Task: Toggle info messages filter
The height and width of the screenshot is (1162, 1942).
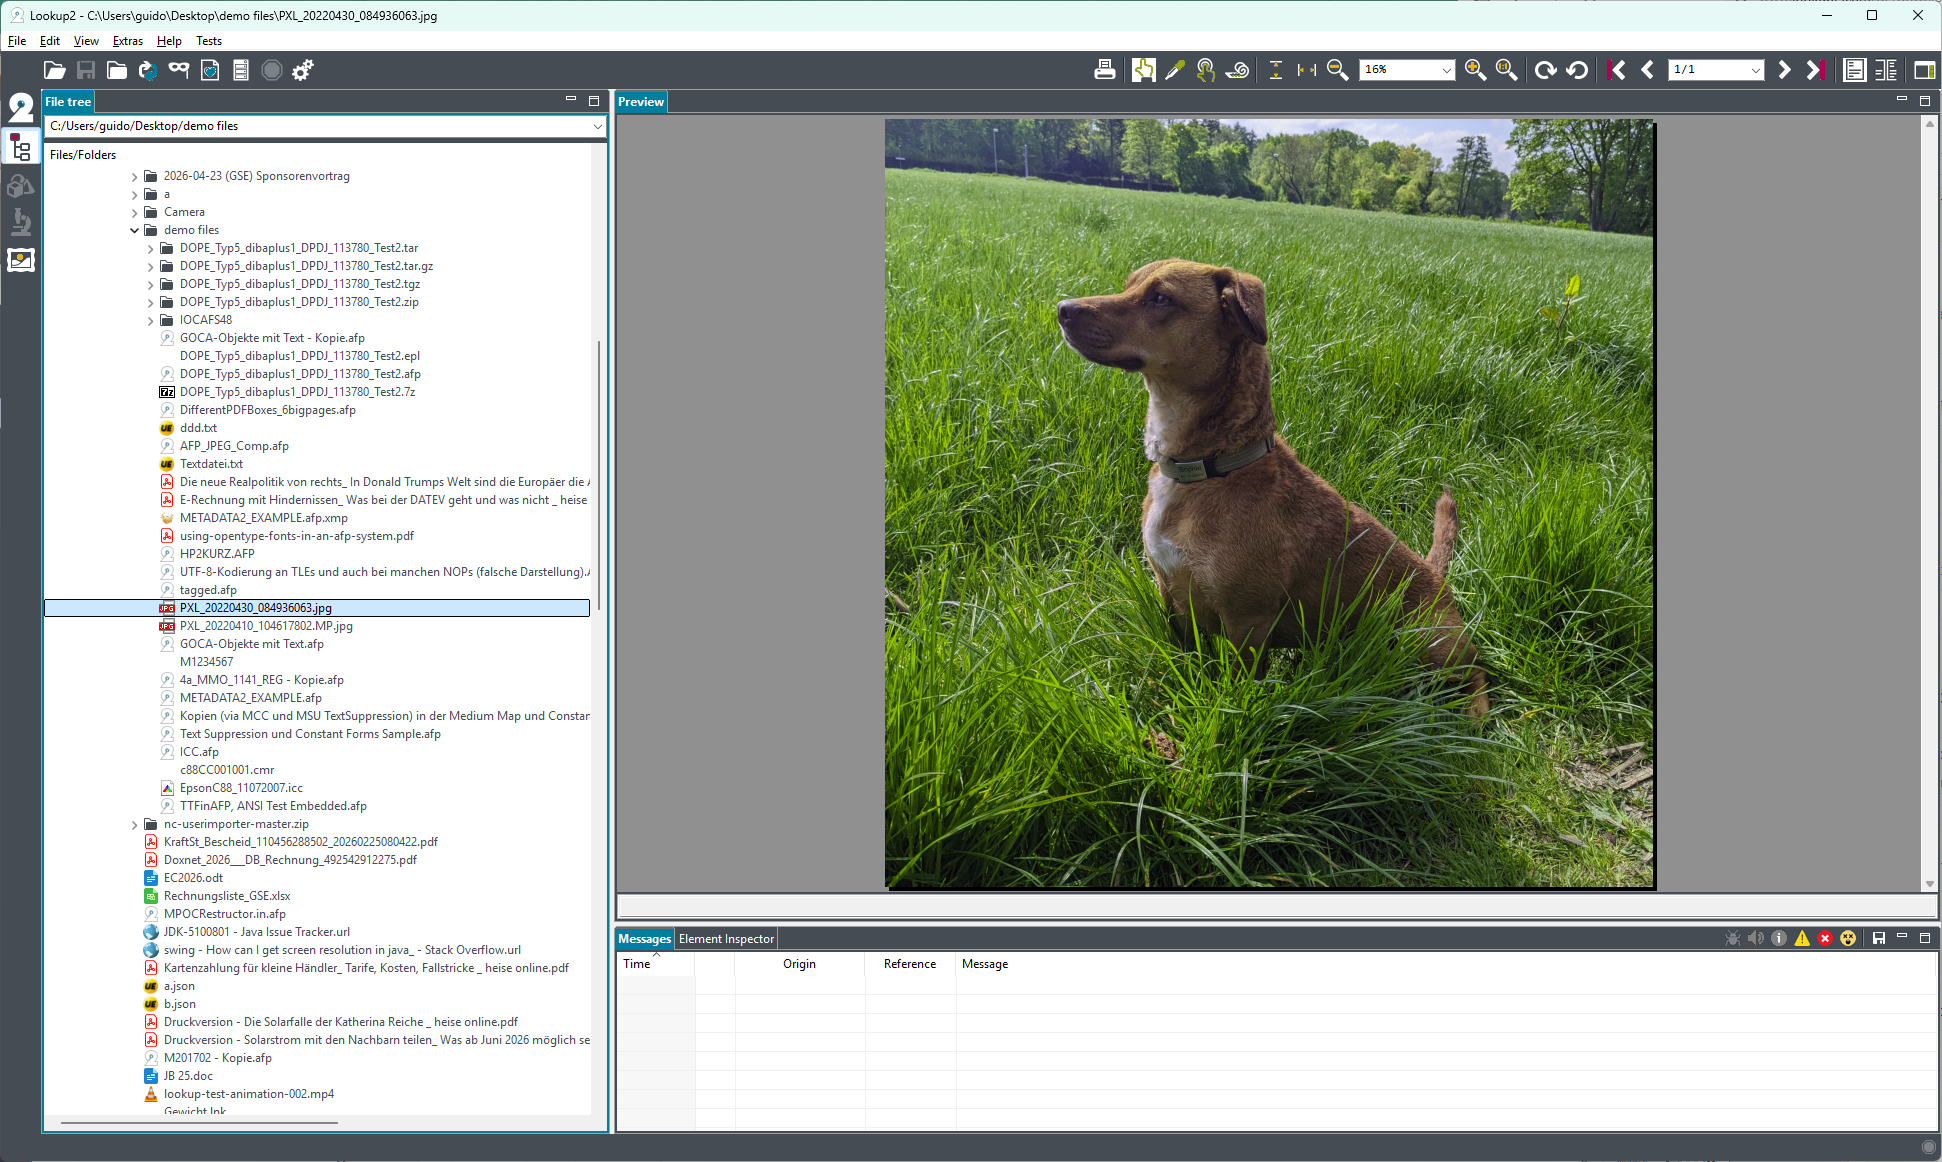Action: 1779,938
